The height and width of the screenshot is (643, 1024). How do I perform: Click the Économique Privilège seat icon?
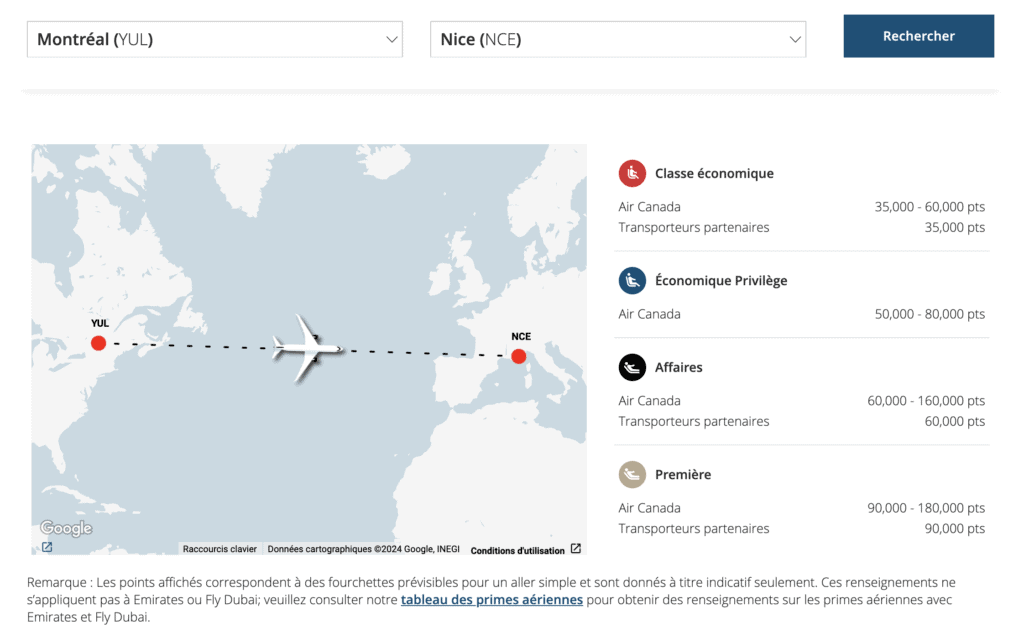click(632, 280)
